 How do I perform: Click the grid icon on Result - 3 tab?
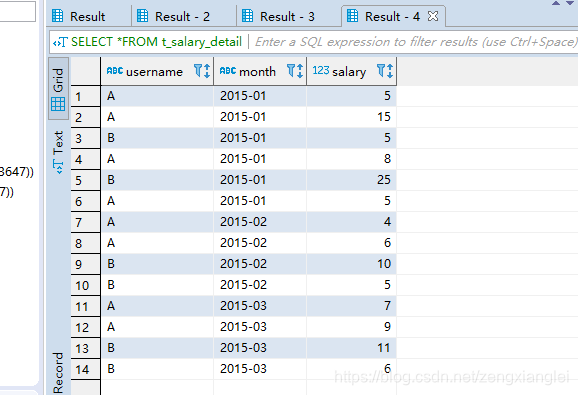click(247, 16)
